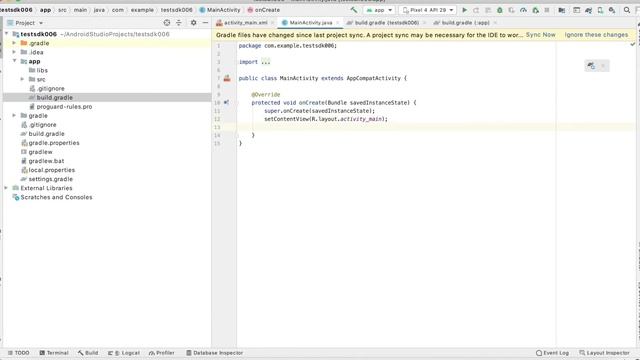
Task: Open the SDK Manager icon
Action: [x=612, y=10]
